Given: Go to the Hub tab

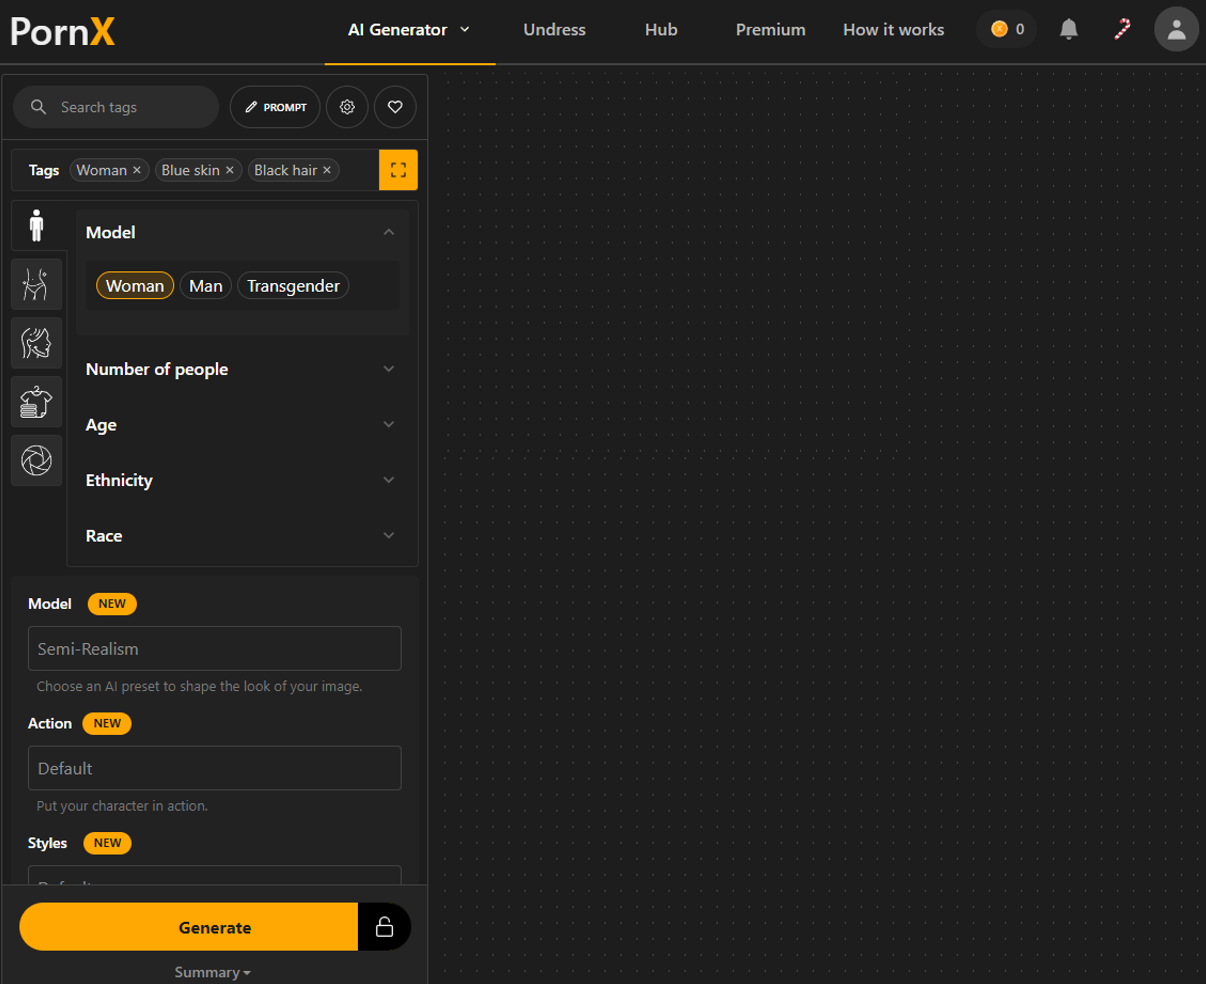Looking at the screenshot, I should tap(661, 30).
